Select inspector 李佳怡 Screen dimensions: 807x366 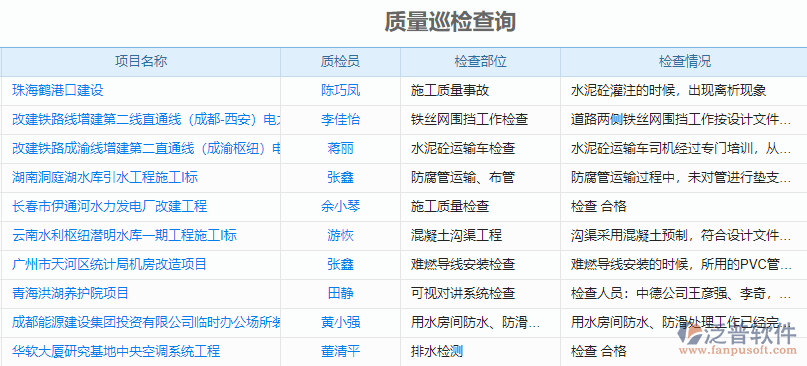coord(340,120)
